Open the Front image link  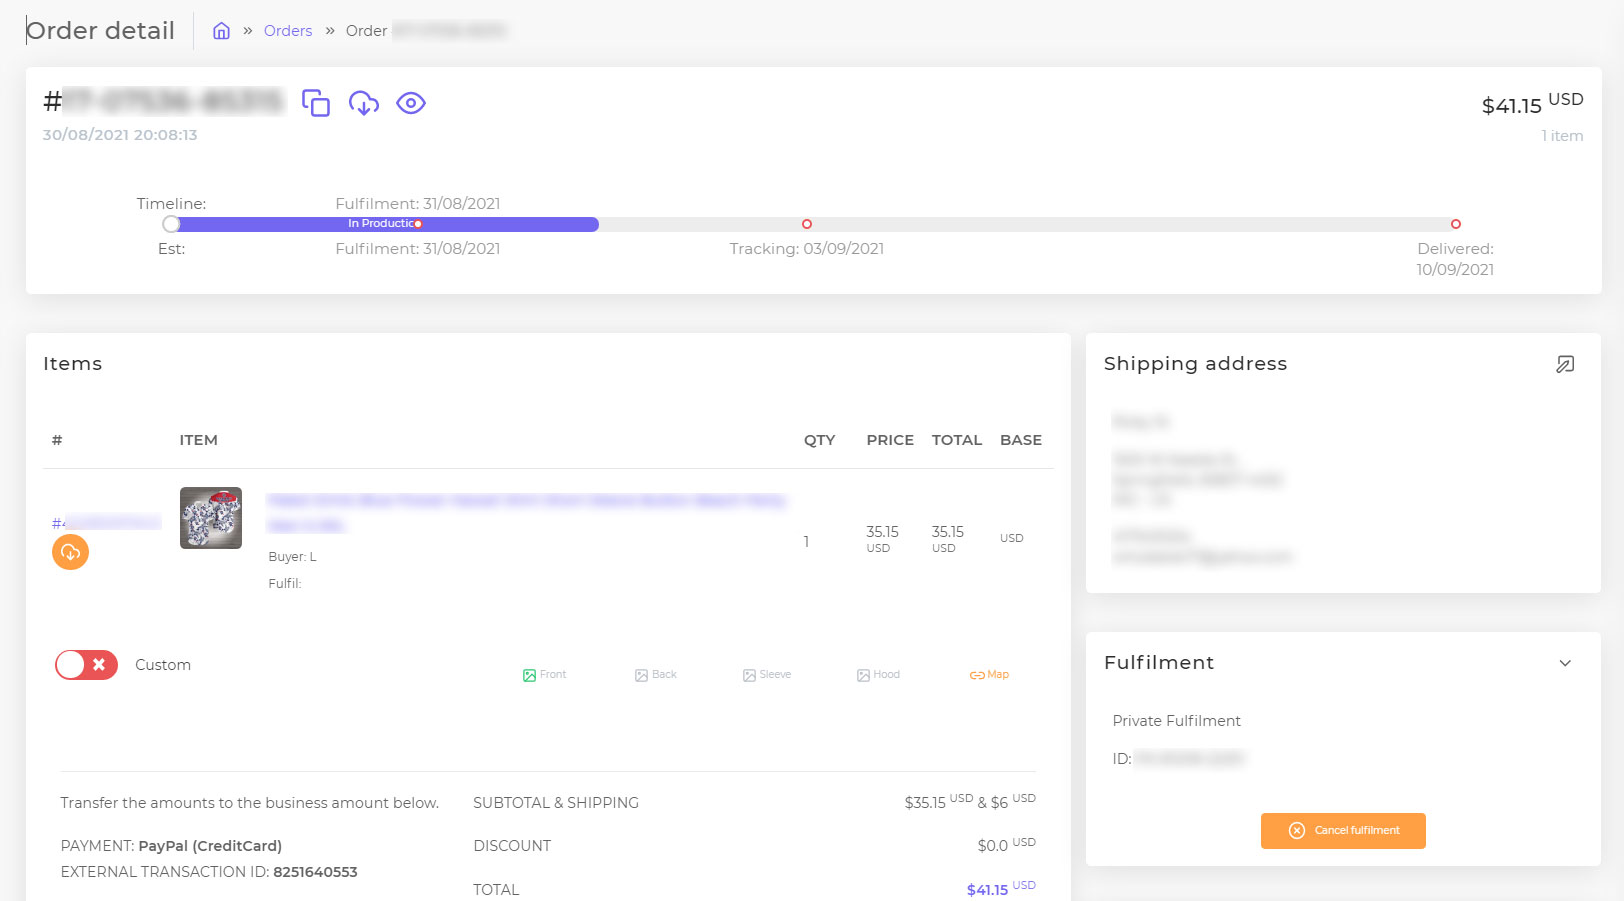(x=545, y=675)
